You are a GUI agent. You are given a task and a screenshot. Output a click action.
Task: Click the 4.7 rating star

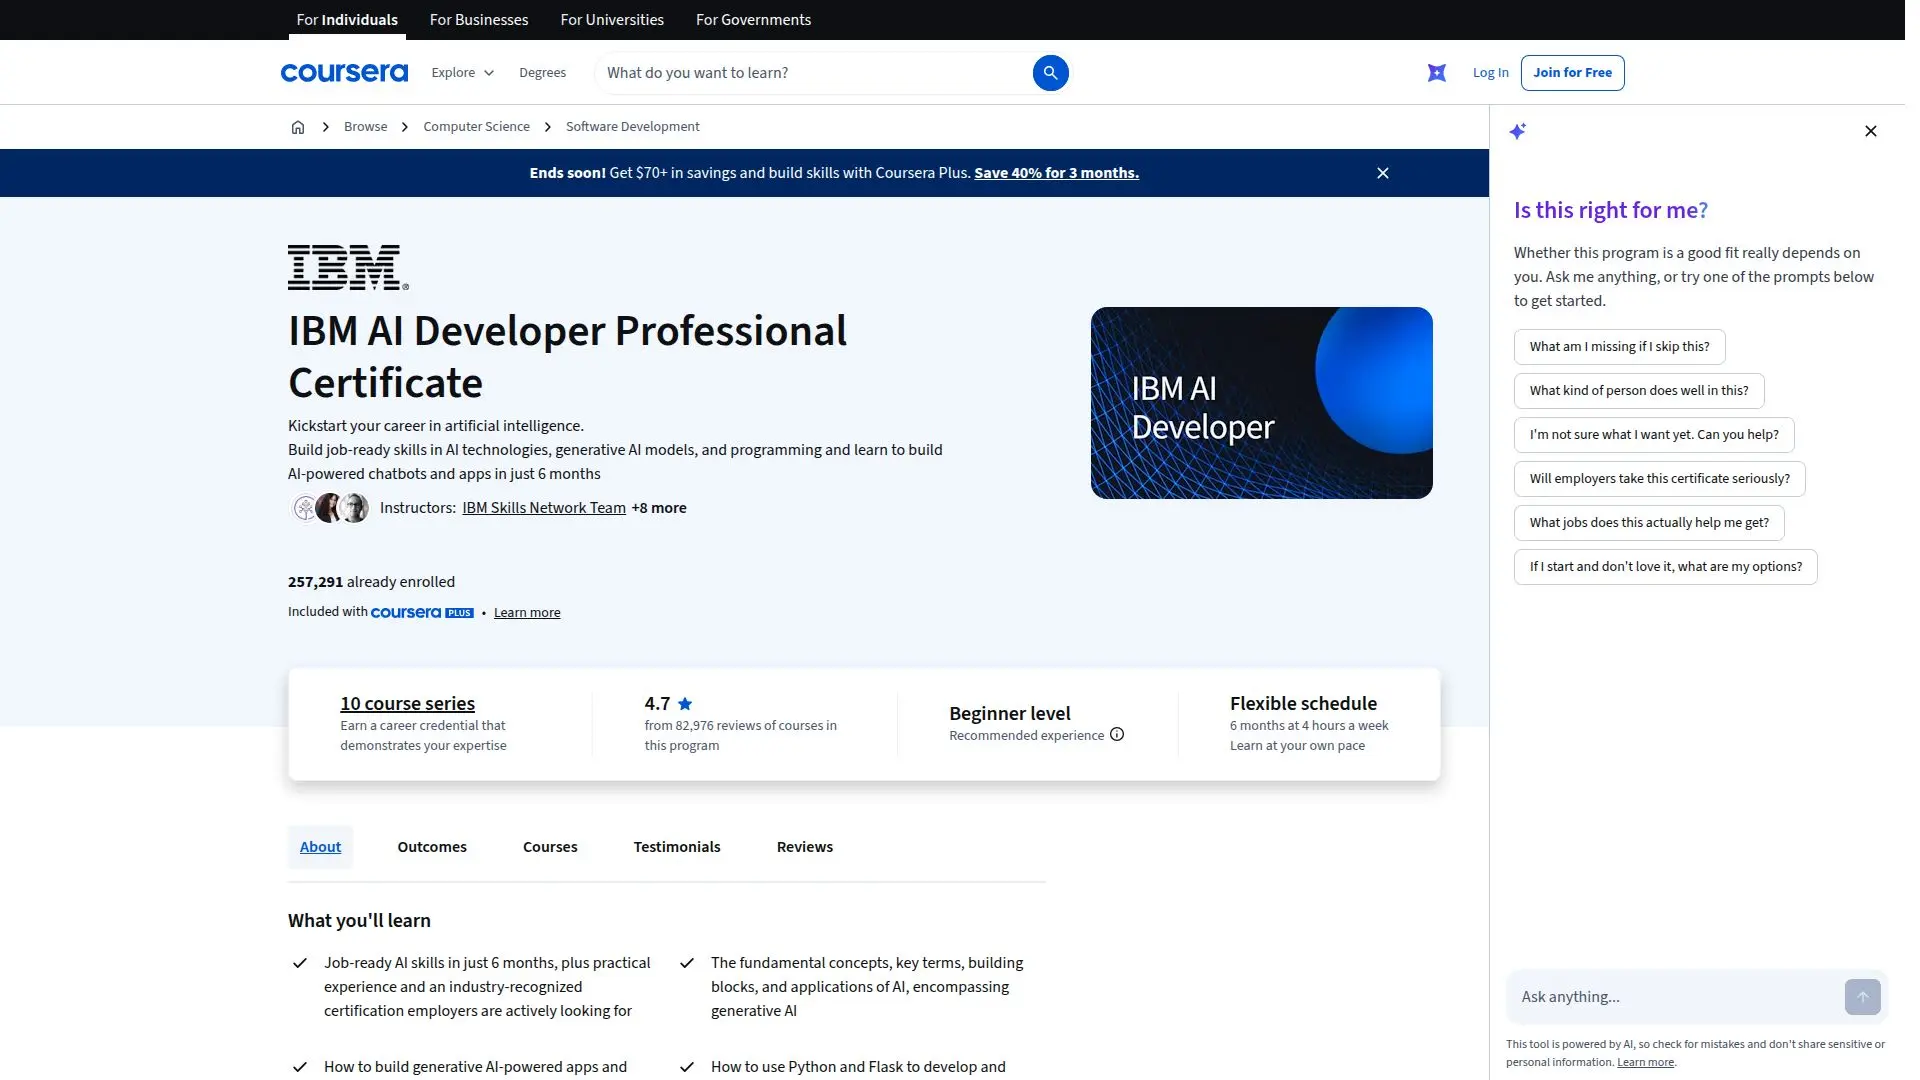point(685,703)
